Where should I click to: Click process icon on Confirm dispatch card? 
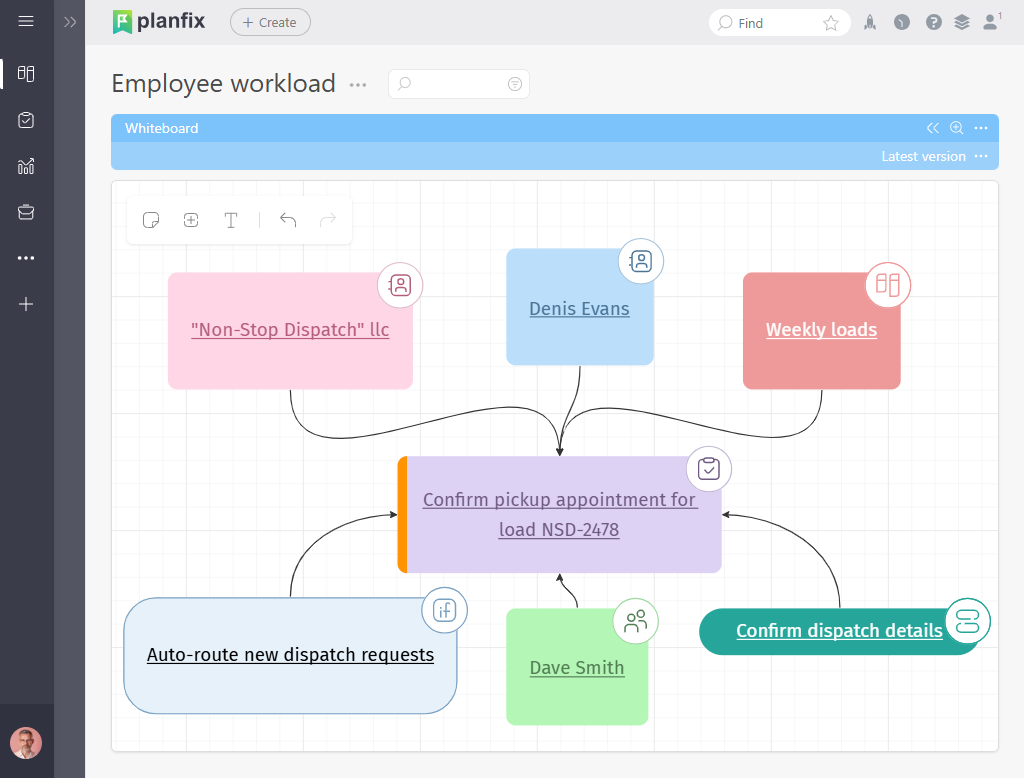click(967, 621)
